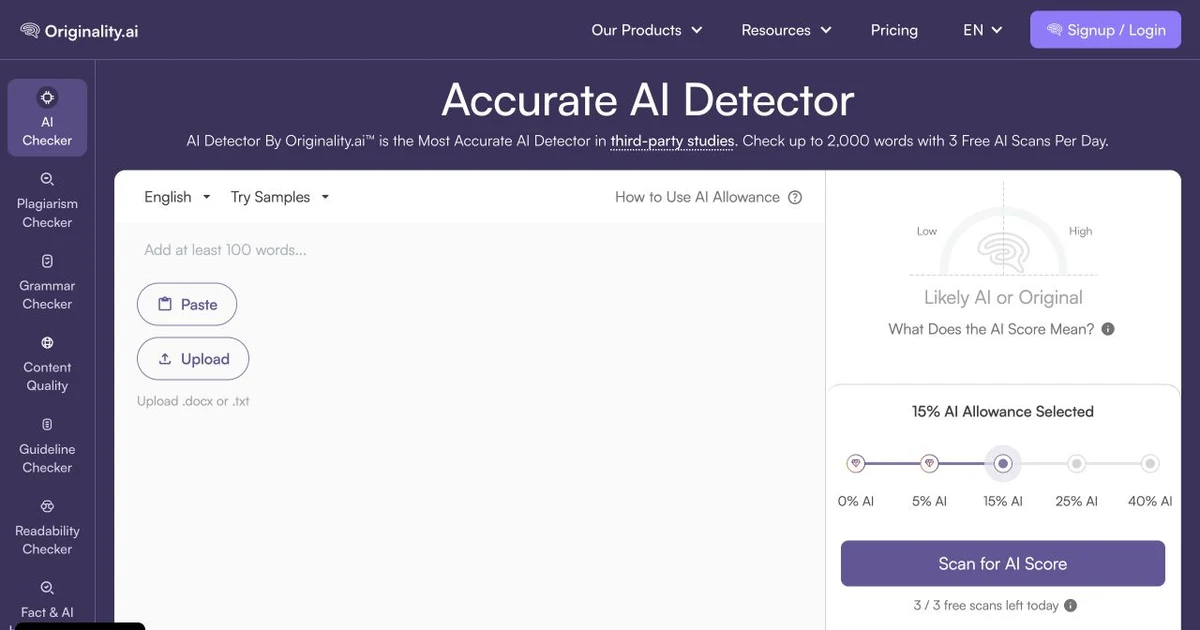Select the 15% AI allowance option
1200x630 pixels.
point(1003,464)
